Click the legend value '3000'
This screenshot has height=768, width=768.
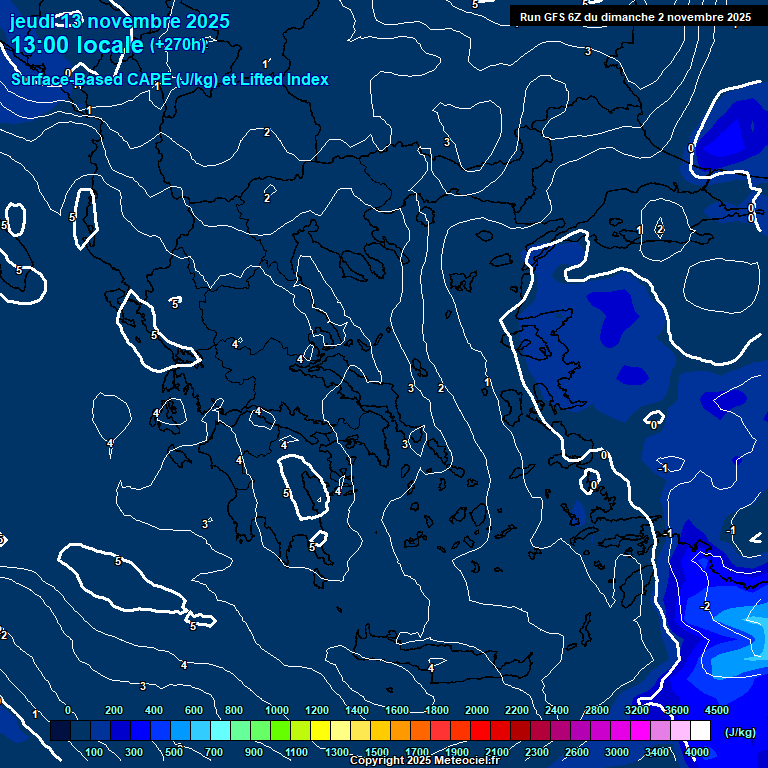(x=617, y=752)
